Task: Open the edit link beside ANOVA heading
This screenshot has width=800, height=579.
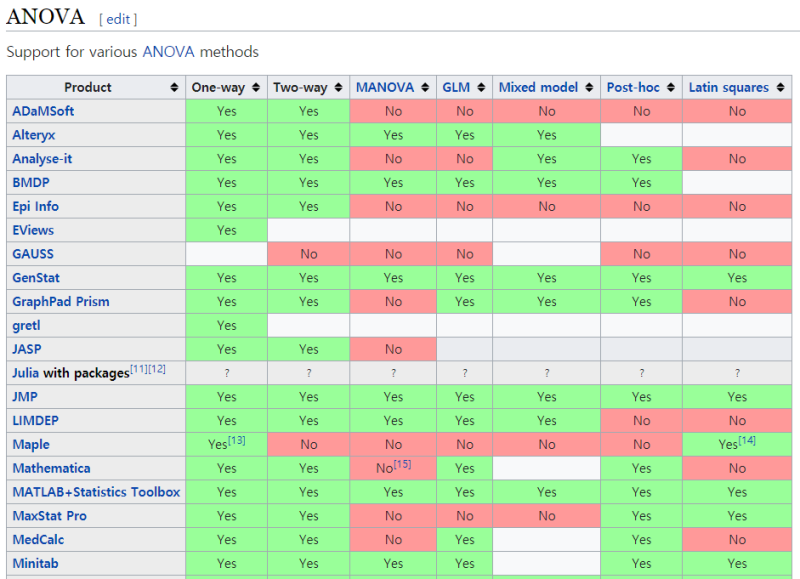Action: point(118,19)
